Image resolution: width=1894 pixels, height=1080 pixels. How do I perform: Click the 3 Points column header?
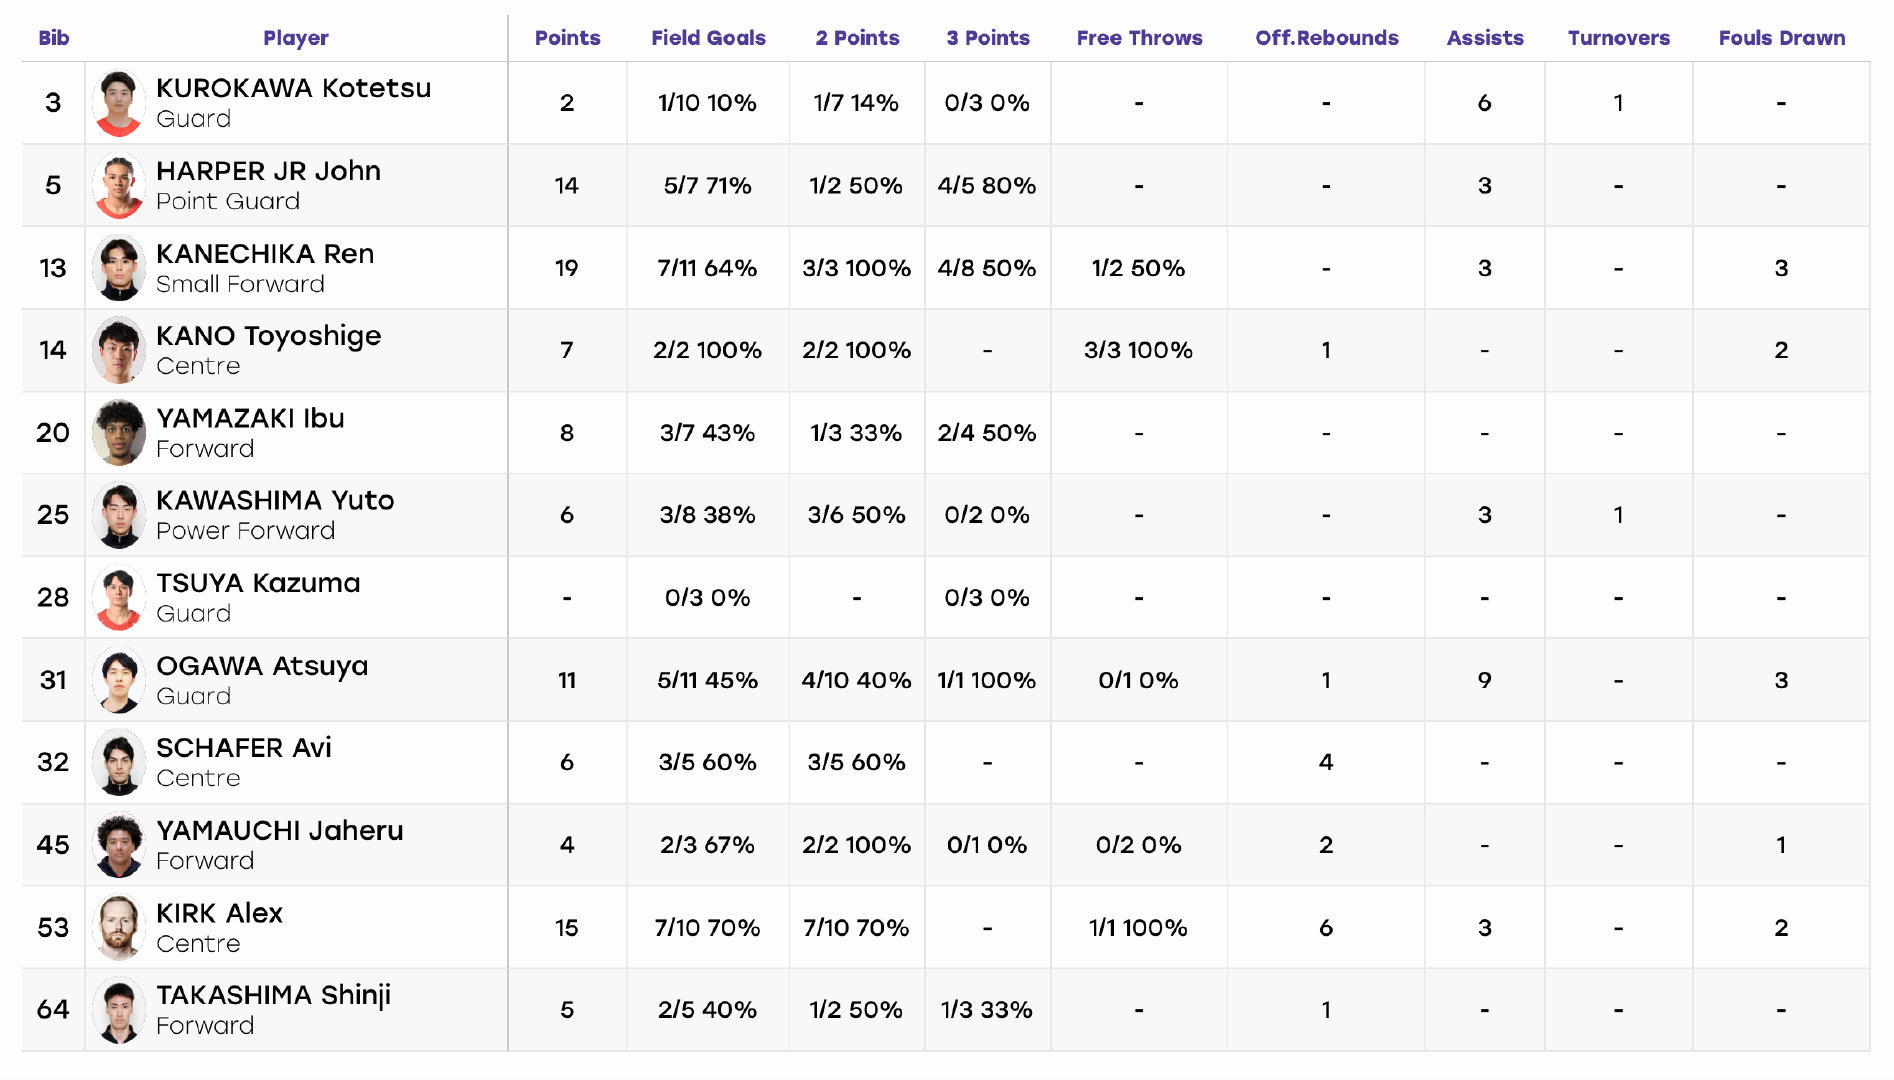tap(988, 38)
